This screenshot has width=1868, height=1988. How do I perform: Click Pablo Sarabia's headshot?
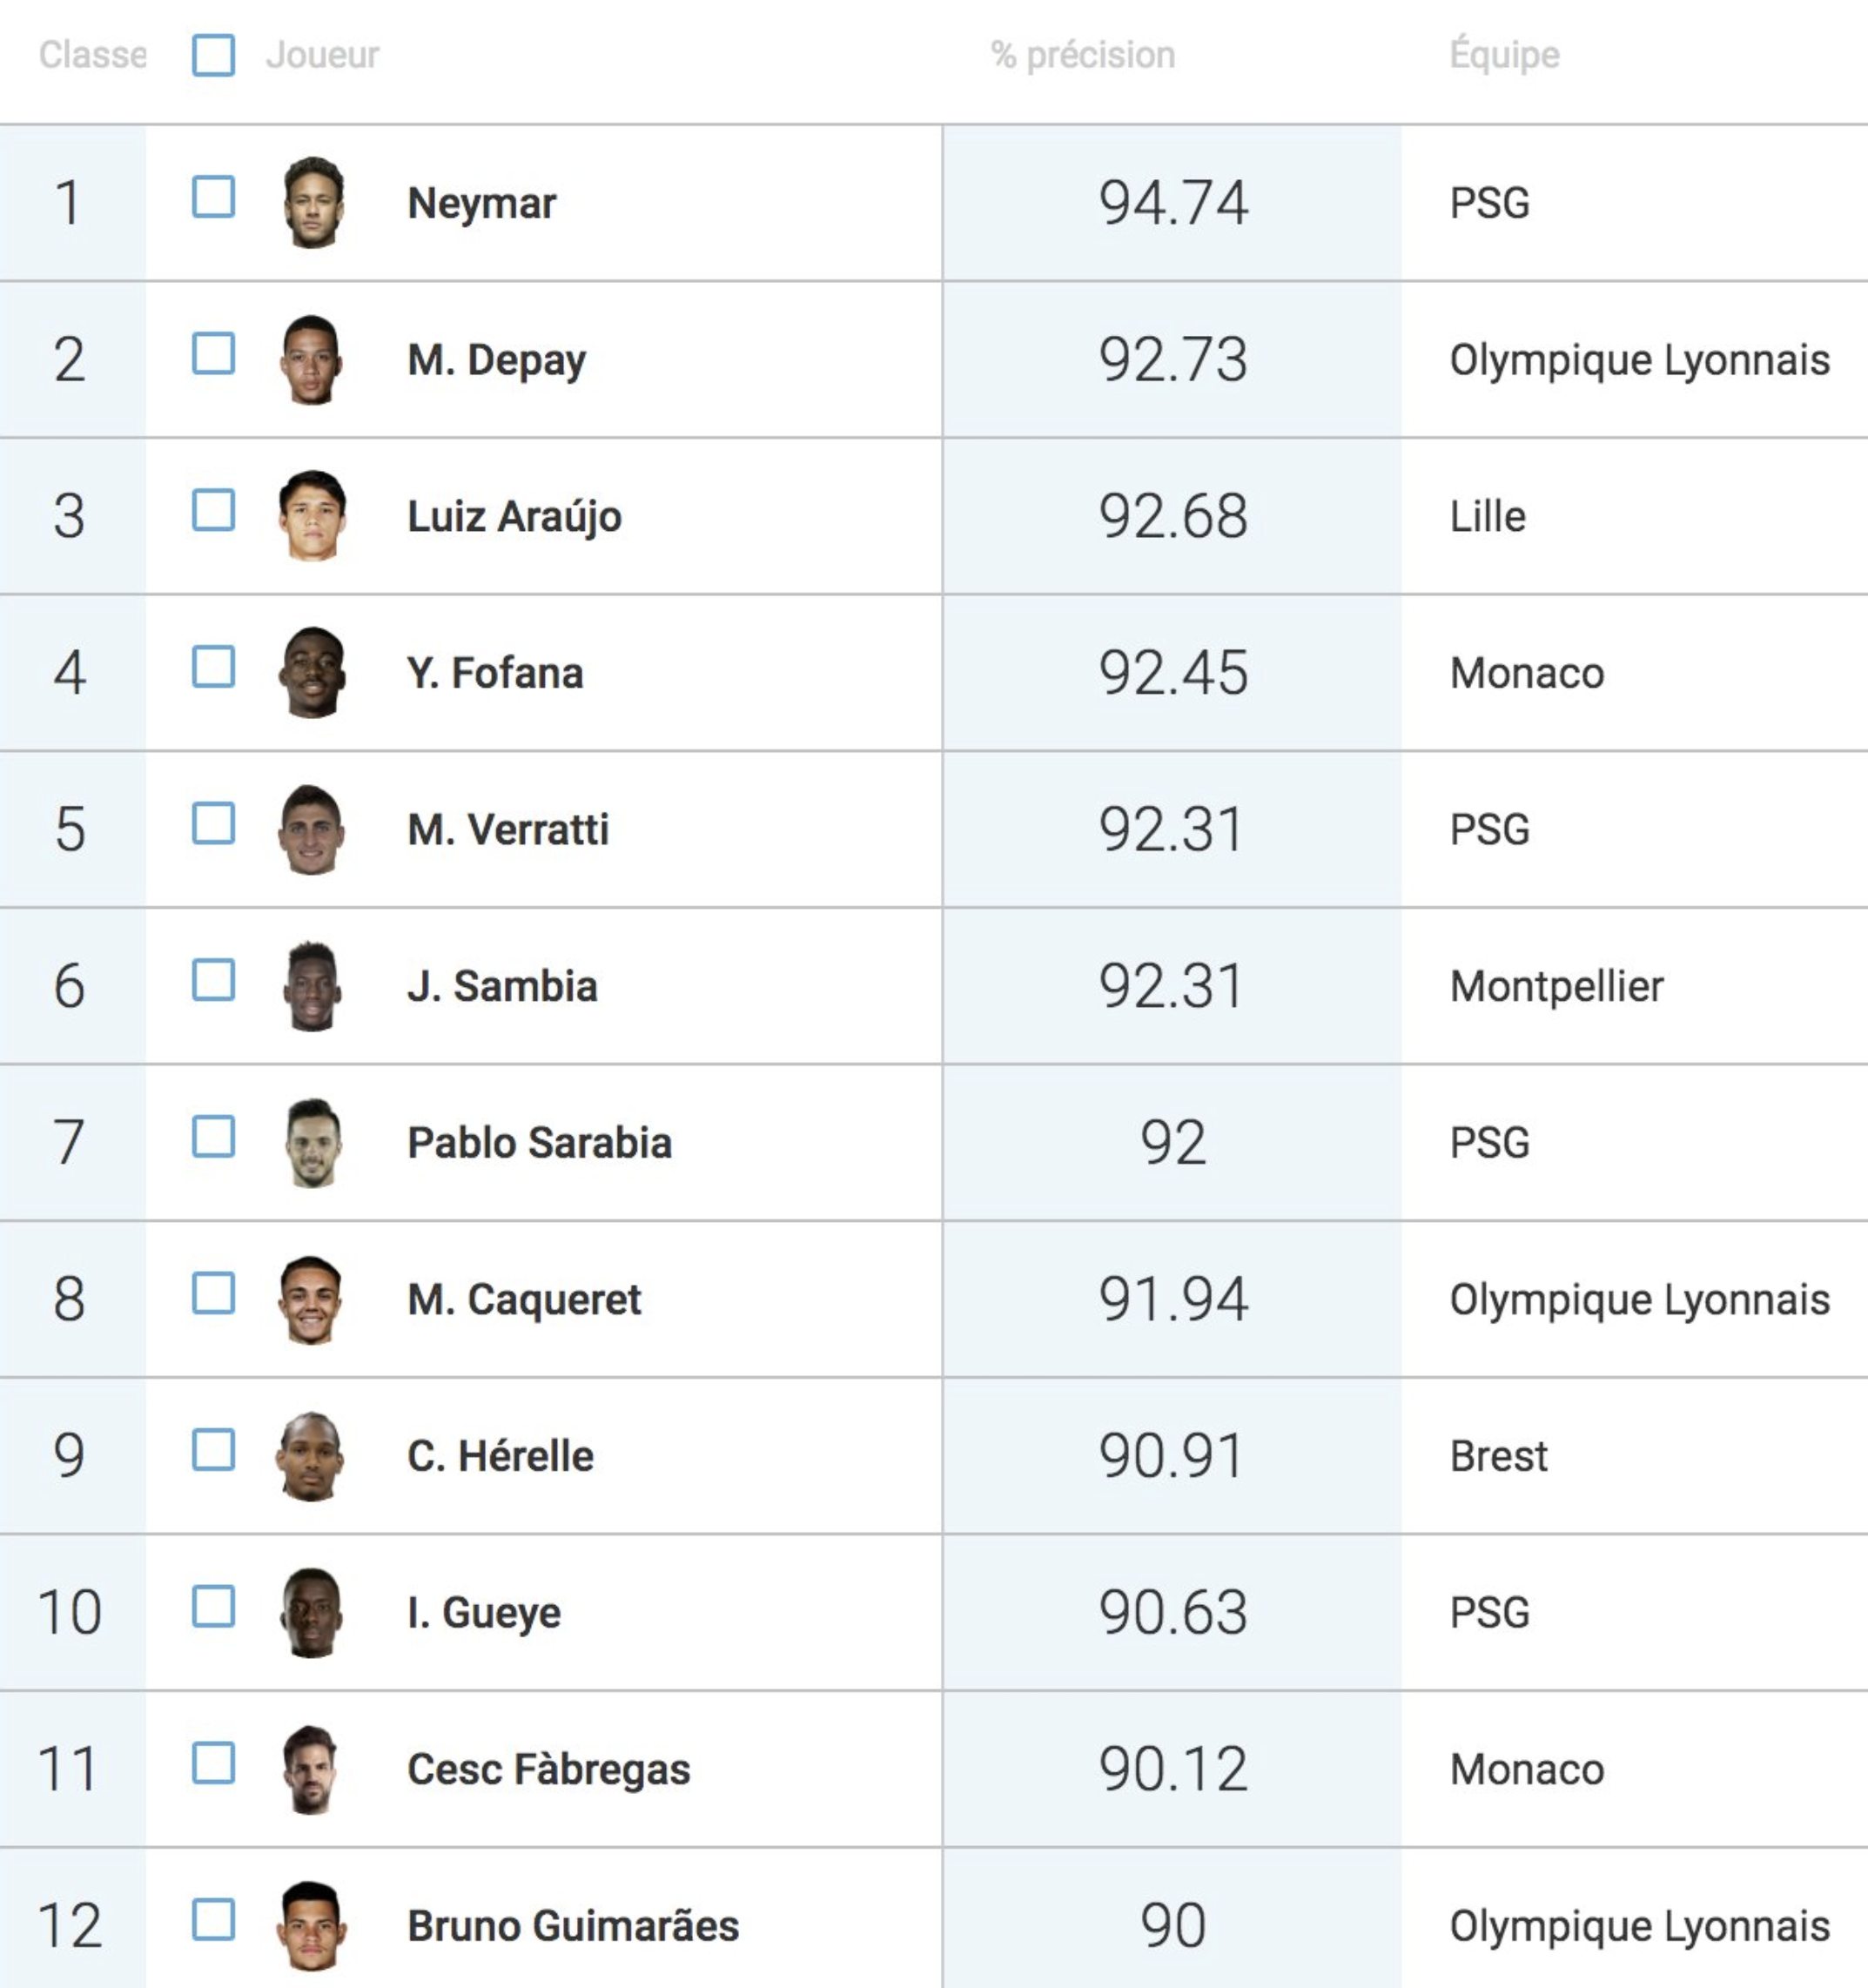click(313, 1142)
